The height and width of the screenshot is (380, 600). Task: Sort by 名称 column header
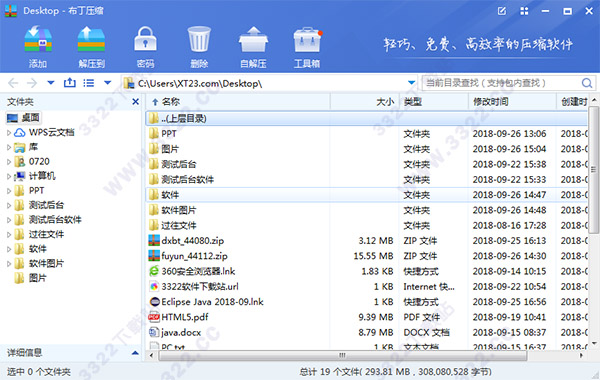237,102
